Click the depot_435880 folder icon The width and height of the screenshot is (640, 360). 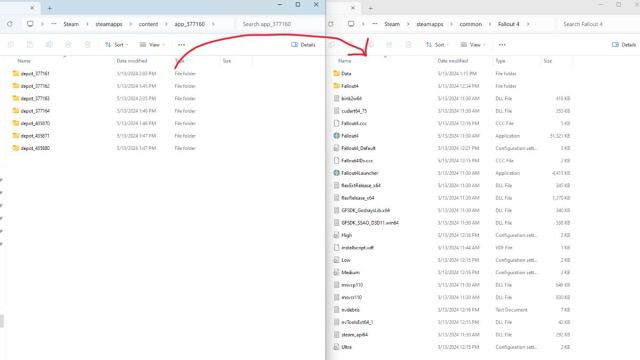pos(16,148)
